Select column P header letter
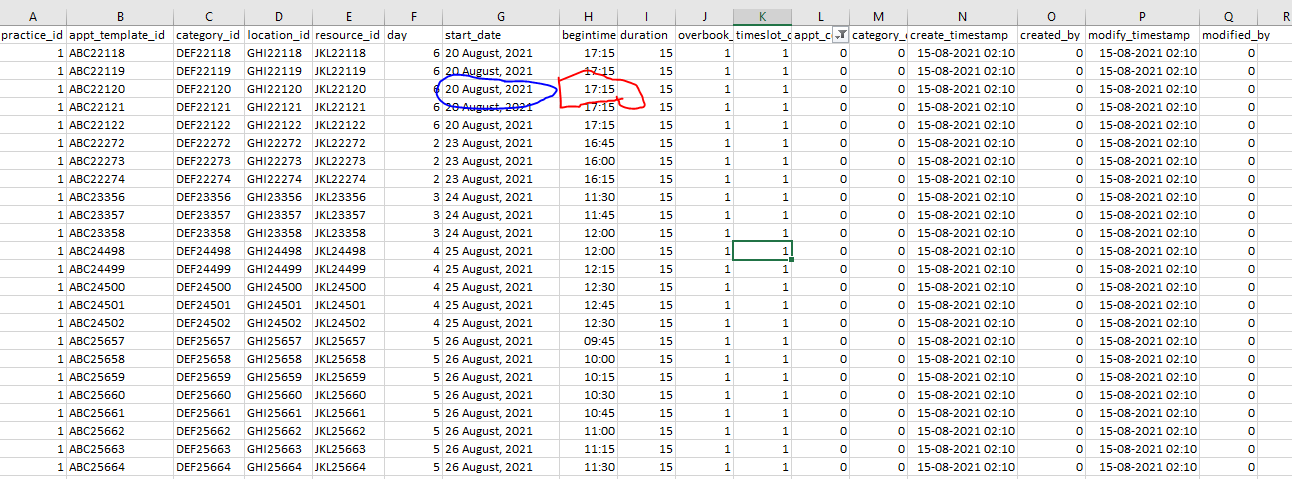The width and height of the screenshot is (1292, 479). 1141,17
